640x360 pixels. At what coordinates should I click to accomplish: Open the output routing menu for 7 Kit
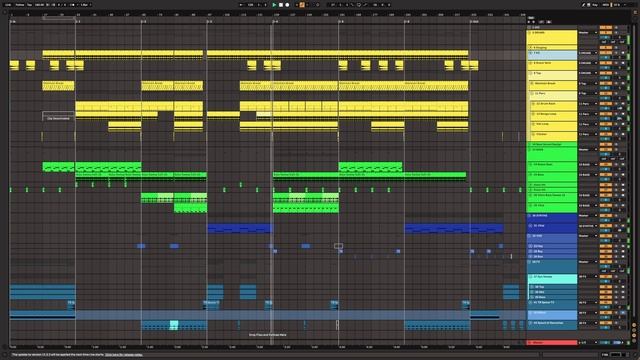[588, 53]
